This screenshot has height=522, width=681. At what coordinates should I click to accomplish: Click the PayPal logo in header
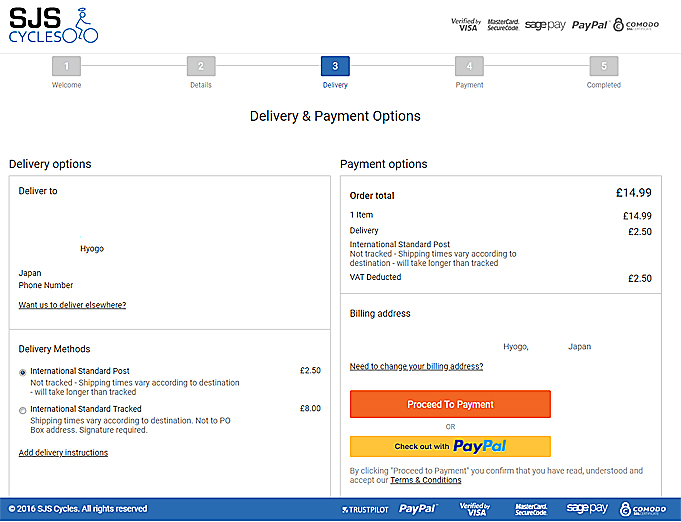pyautogui.click(x=589, y=25)
